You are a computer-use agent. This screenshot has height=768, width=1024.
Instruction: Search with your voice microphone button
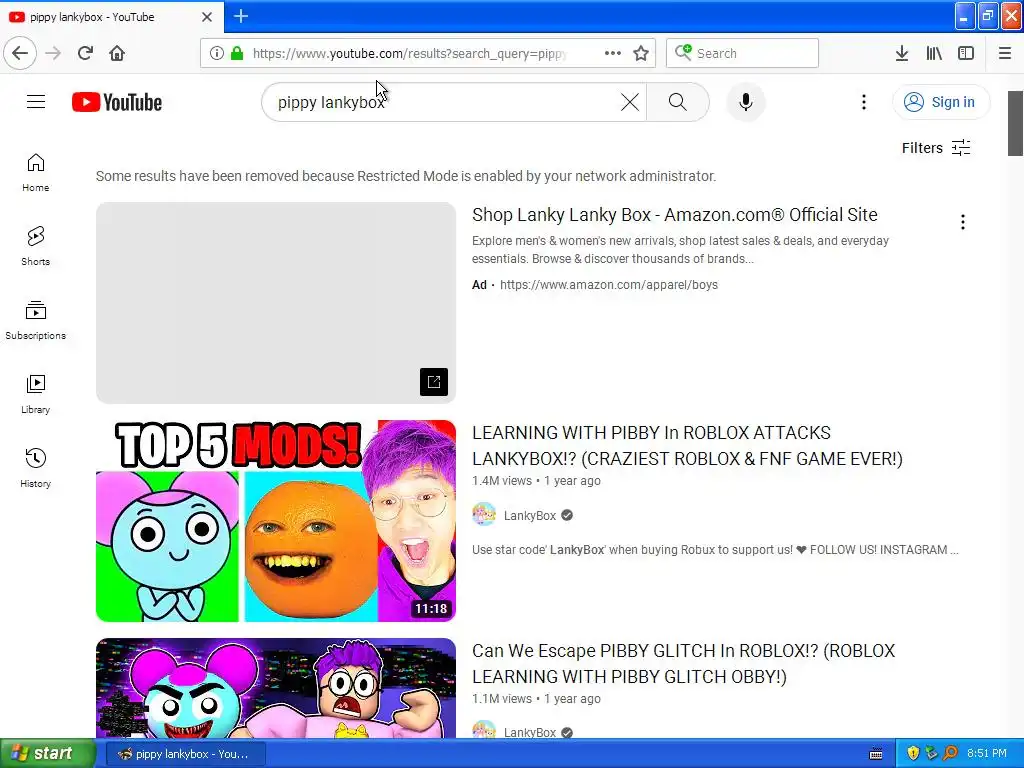[746, 102]
